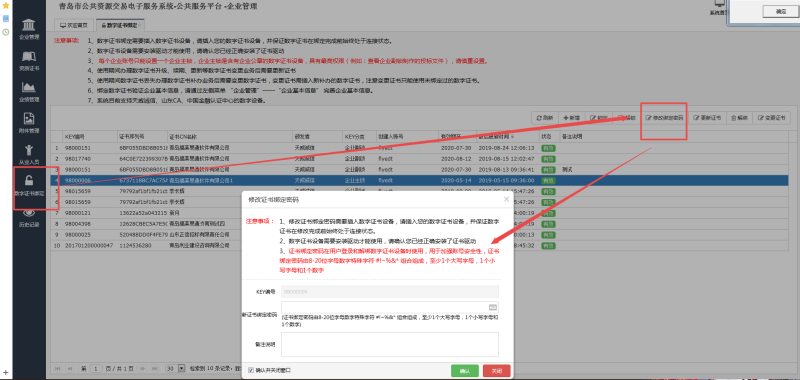Click the 状态 column header
This screenshot has height=380, width=800.
(549, 137)
